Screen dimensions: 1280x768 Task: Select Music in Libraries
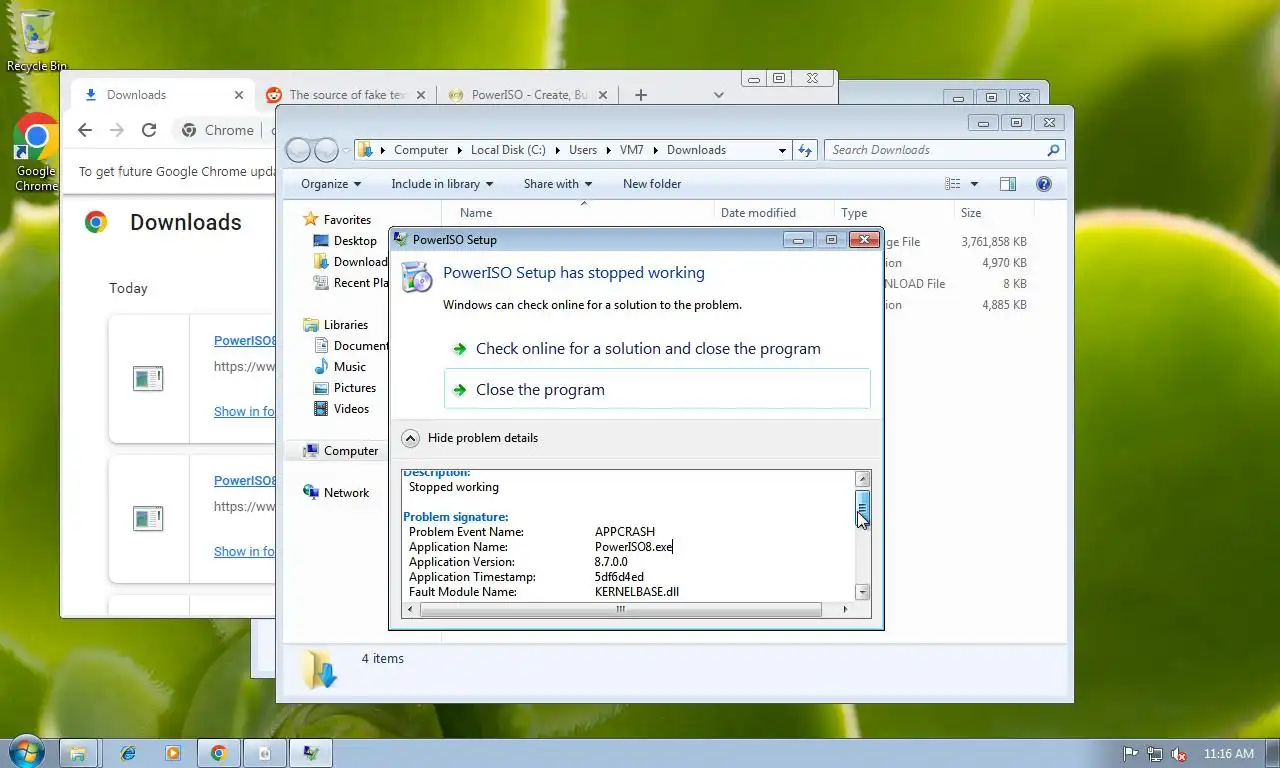point(340,367)
